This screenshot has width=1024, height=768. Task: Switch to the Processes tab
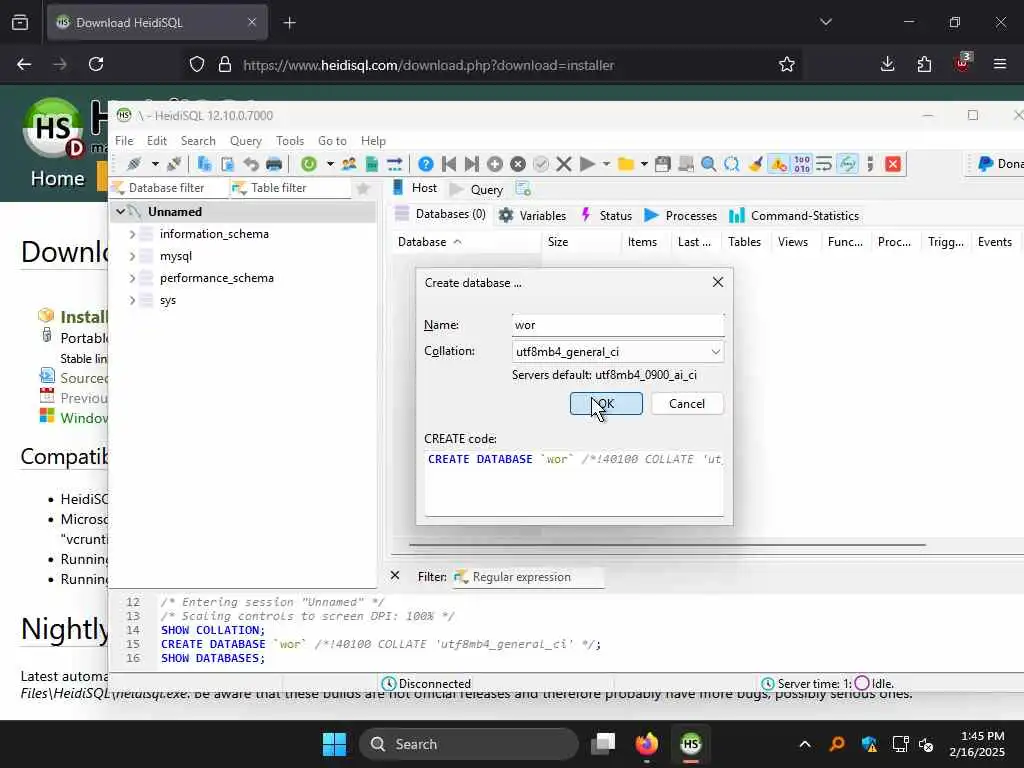(x=681, y=216)
